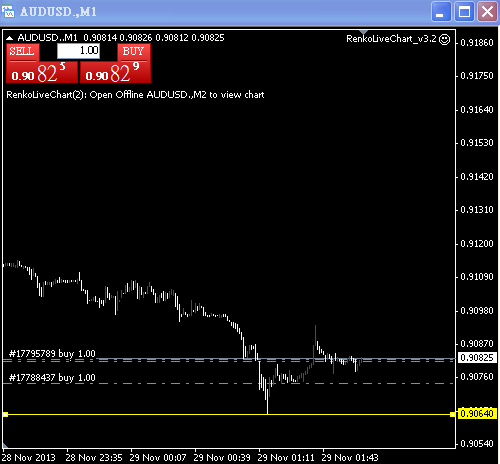This screenshot has height=464, width=500.
Task: Collapse the one-click trading panel triangle
Action: pyautogui.click(x=9, y=38)
